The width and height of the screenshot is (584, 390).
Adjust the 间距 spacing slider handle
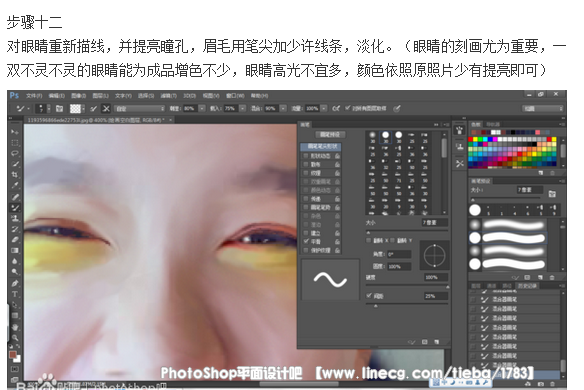pyautogui.click(x=375, y=306)
